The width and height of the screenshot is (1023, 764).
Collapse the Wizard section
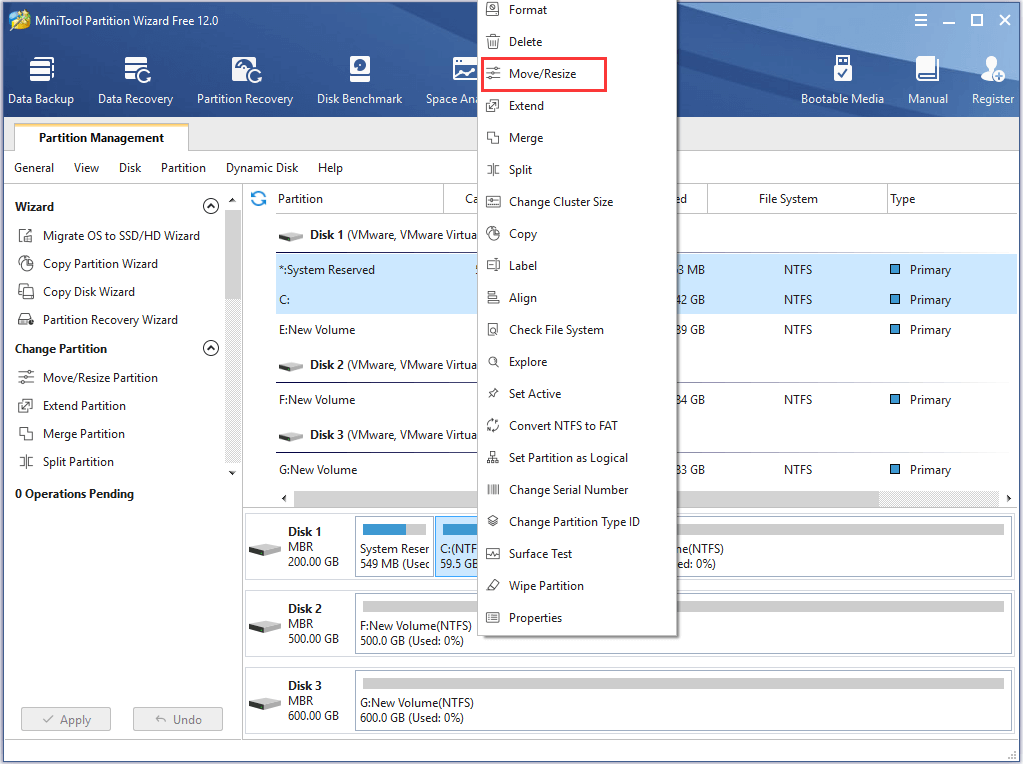[x=211, y=206]
